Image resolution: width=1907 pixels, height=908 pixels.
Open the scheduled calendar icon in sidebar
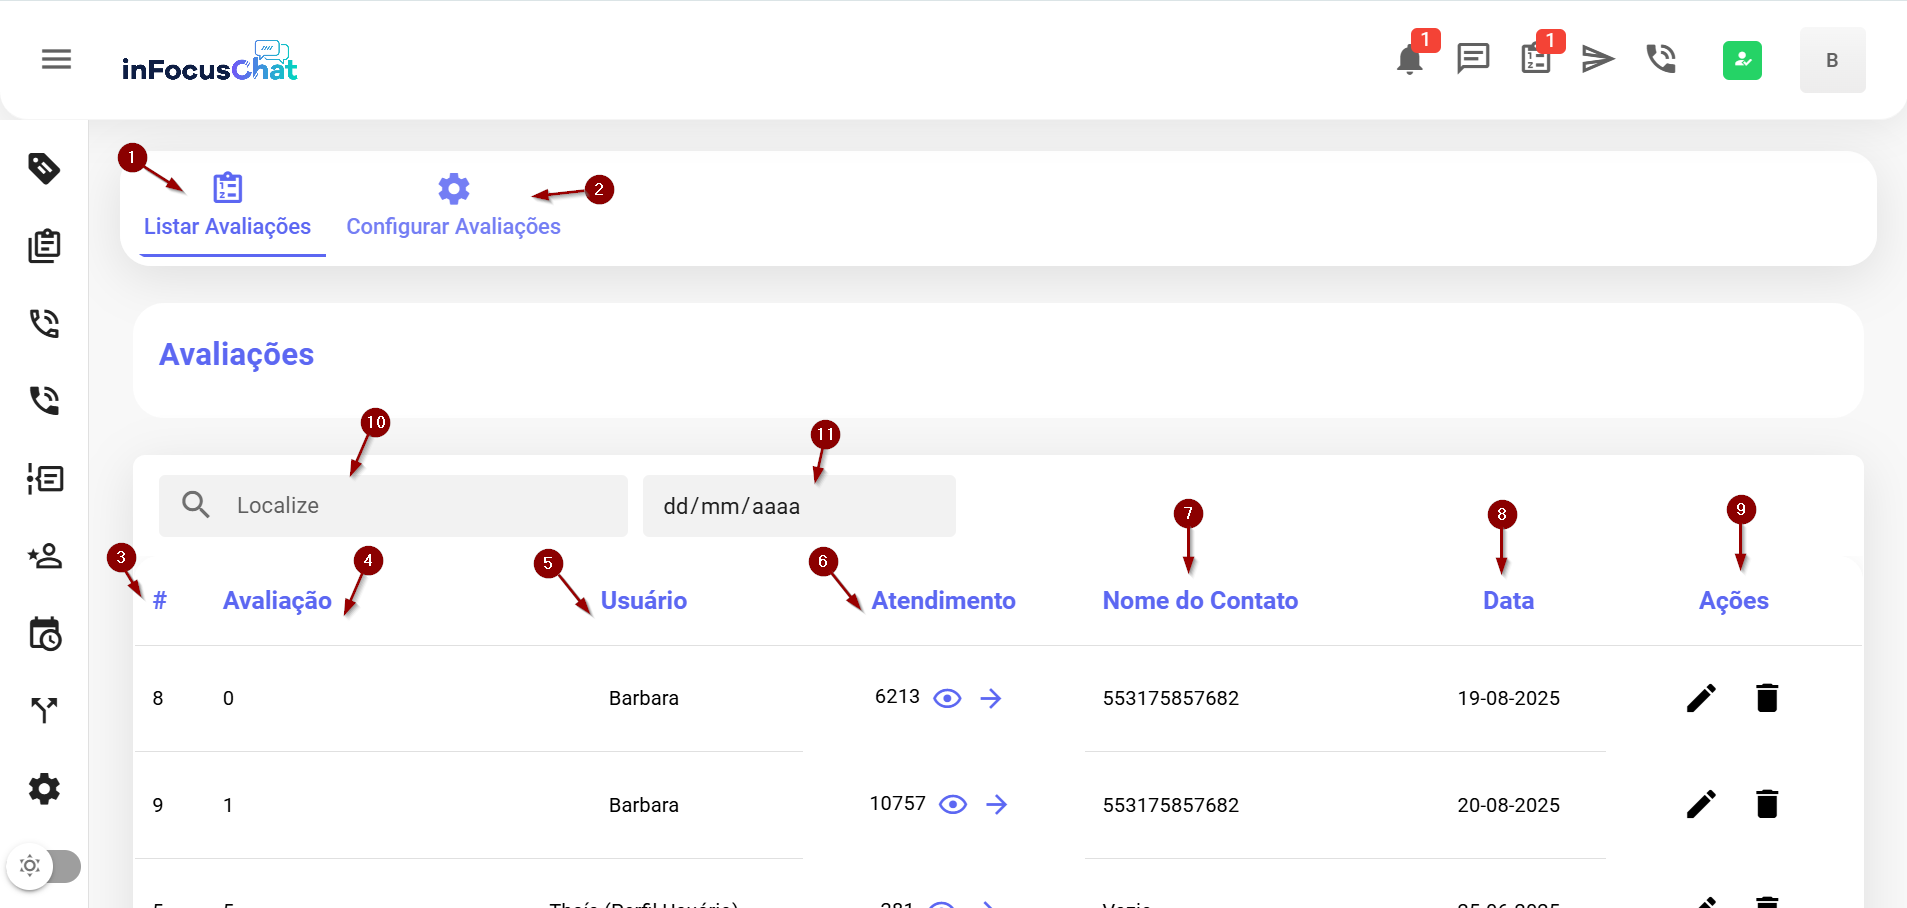pos(44,634)
